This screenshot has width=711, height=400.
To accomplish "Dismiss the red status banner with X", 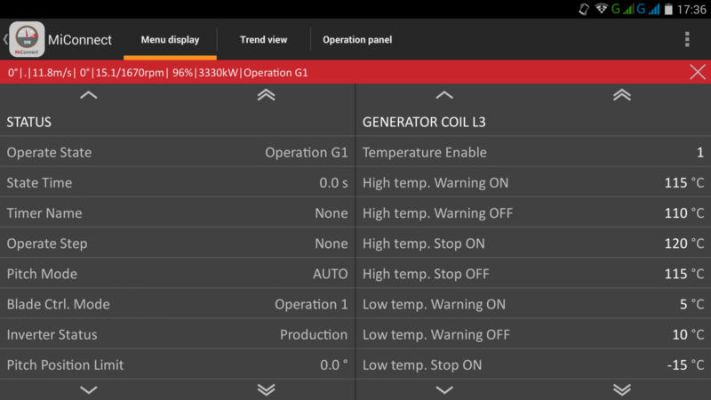I will click(697, 72).
